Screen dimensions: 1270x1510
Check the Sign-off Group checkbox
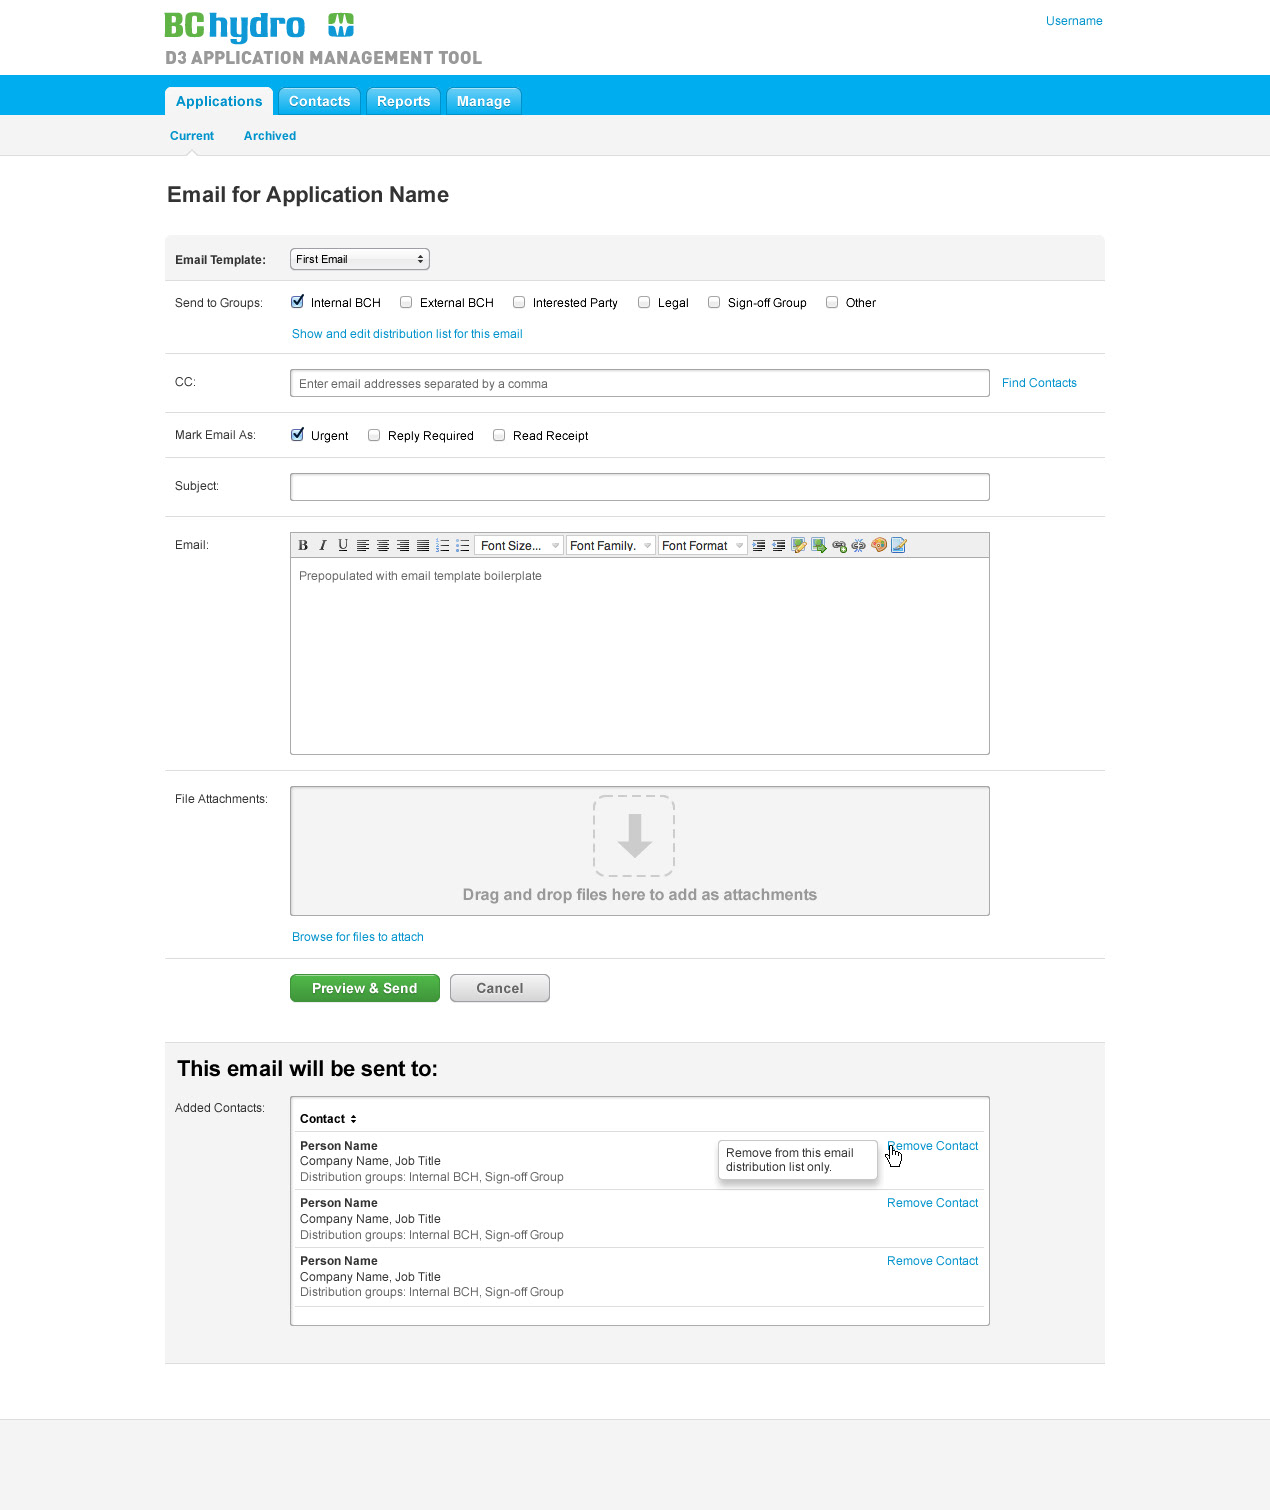[714, 302]
